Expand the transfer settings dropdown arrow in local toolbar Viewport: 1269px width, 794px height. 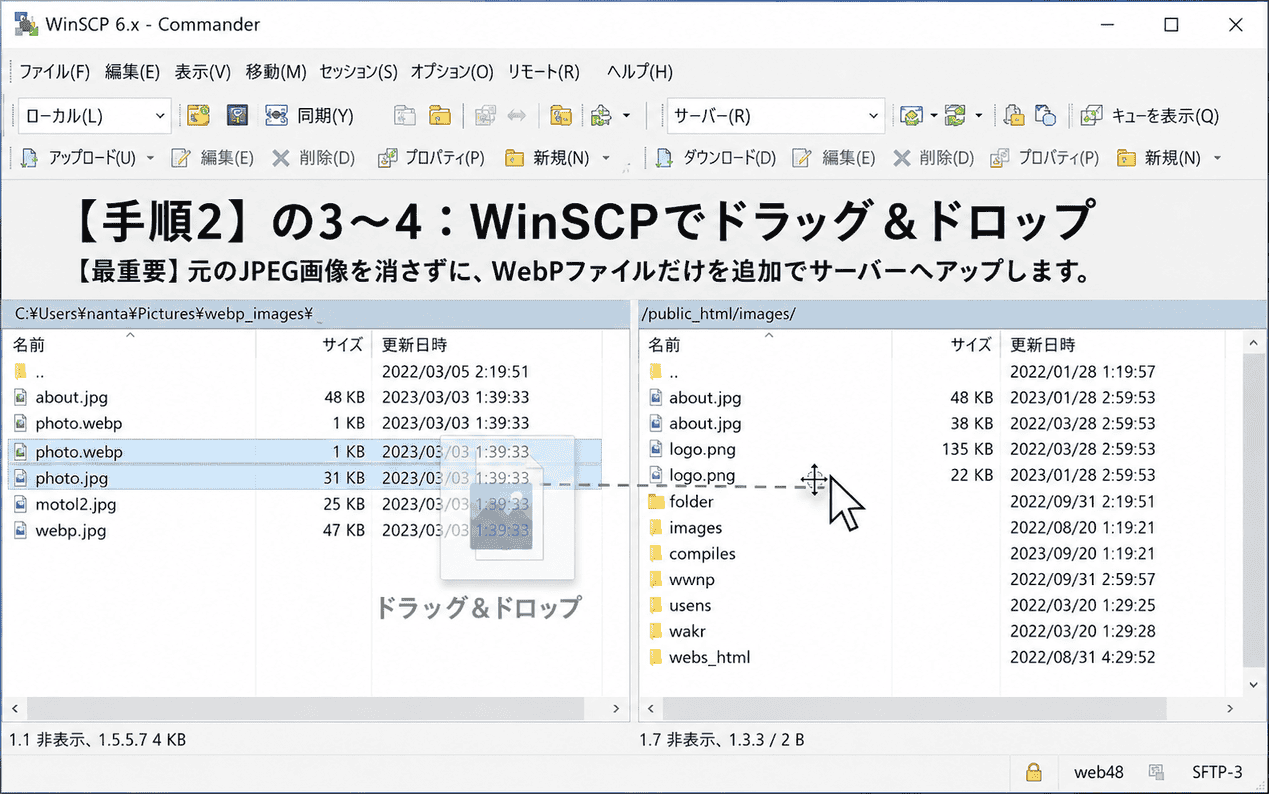point(626,116)
